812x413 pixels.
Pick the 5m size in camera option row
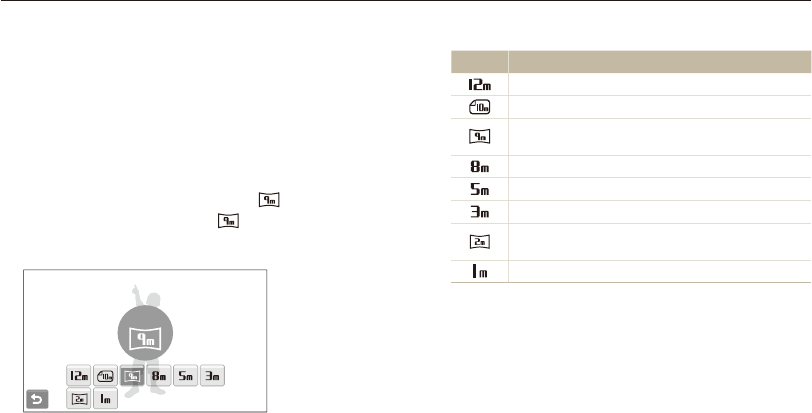coord(183,376)
